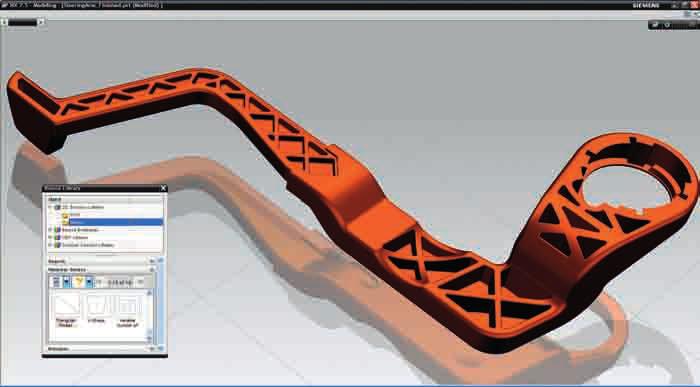Expand the Preview section at panel bottom

(152, 349)
